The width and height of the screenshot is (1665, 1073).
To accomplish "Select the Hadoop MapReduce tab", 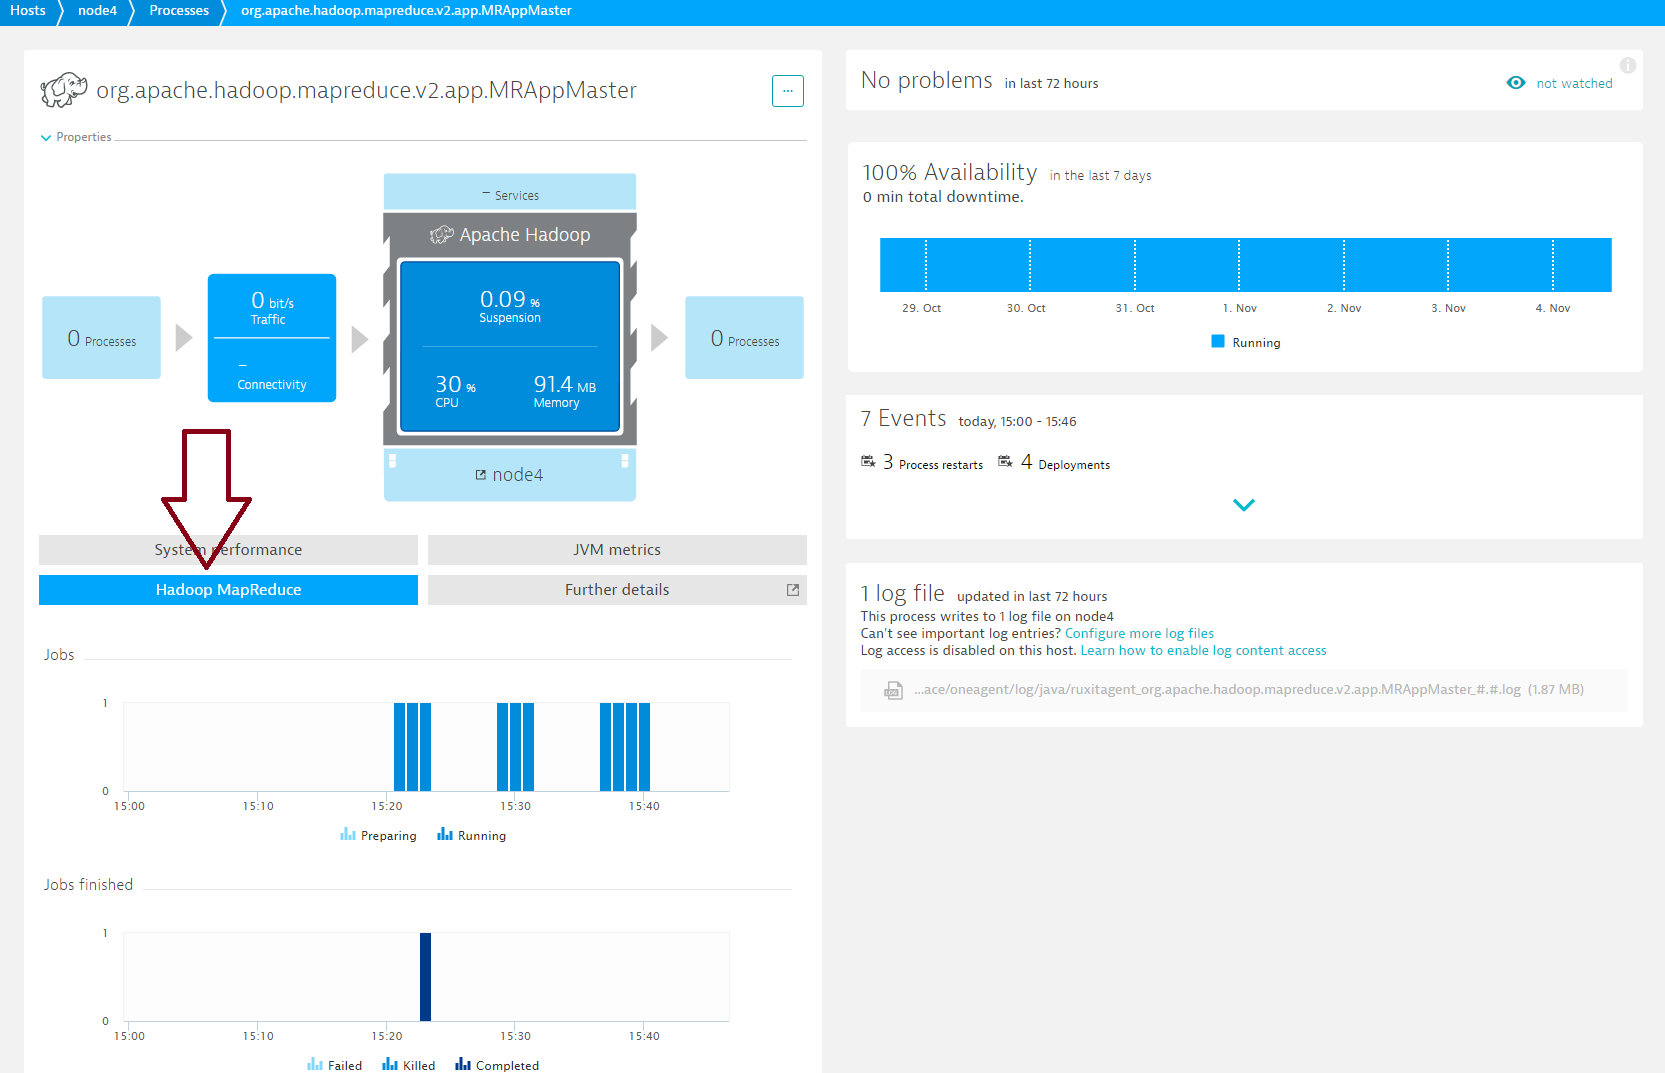I will [228, 590].
